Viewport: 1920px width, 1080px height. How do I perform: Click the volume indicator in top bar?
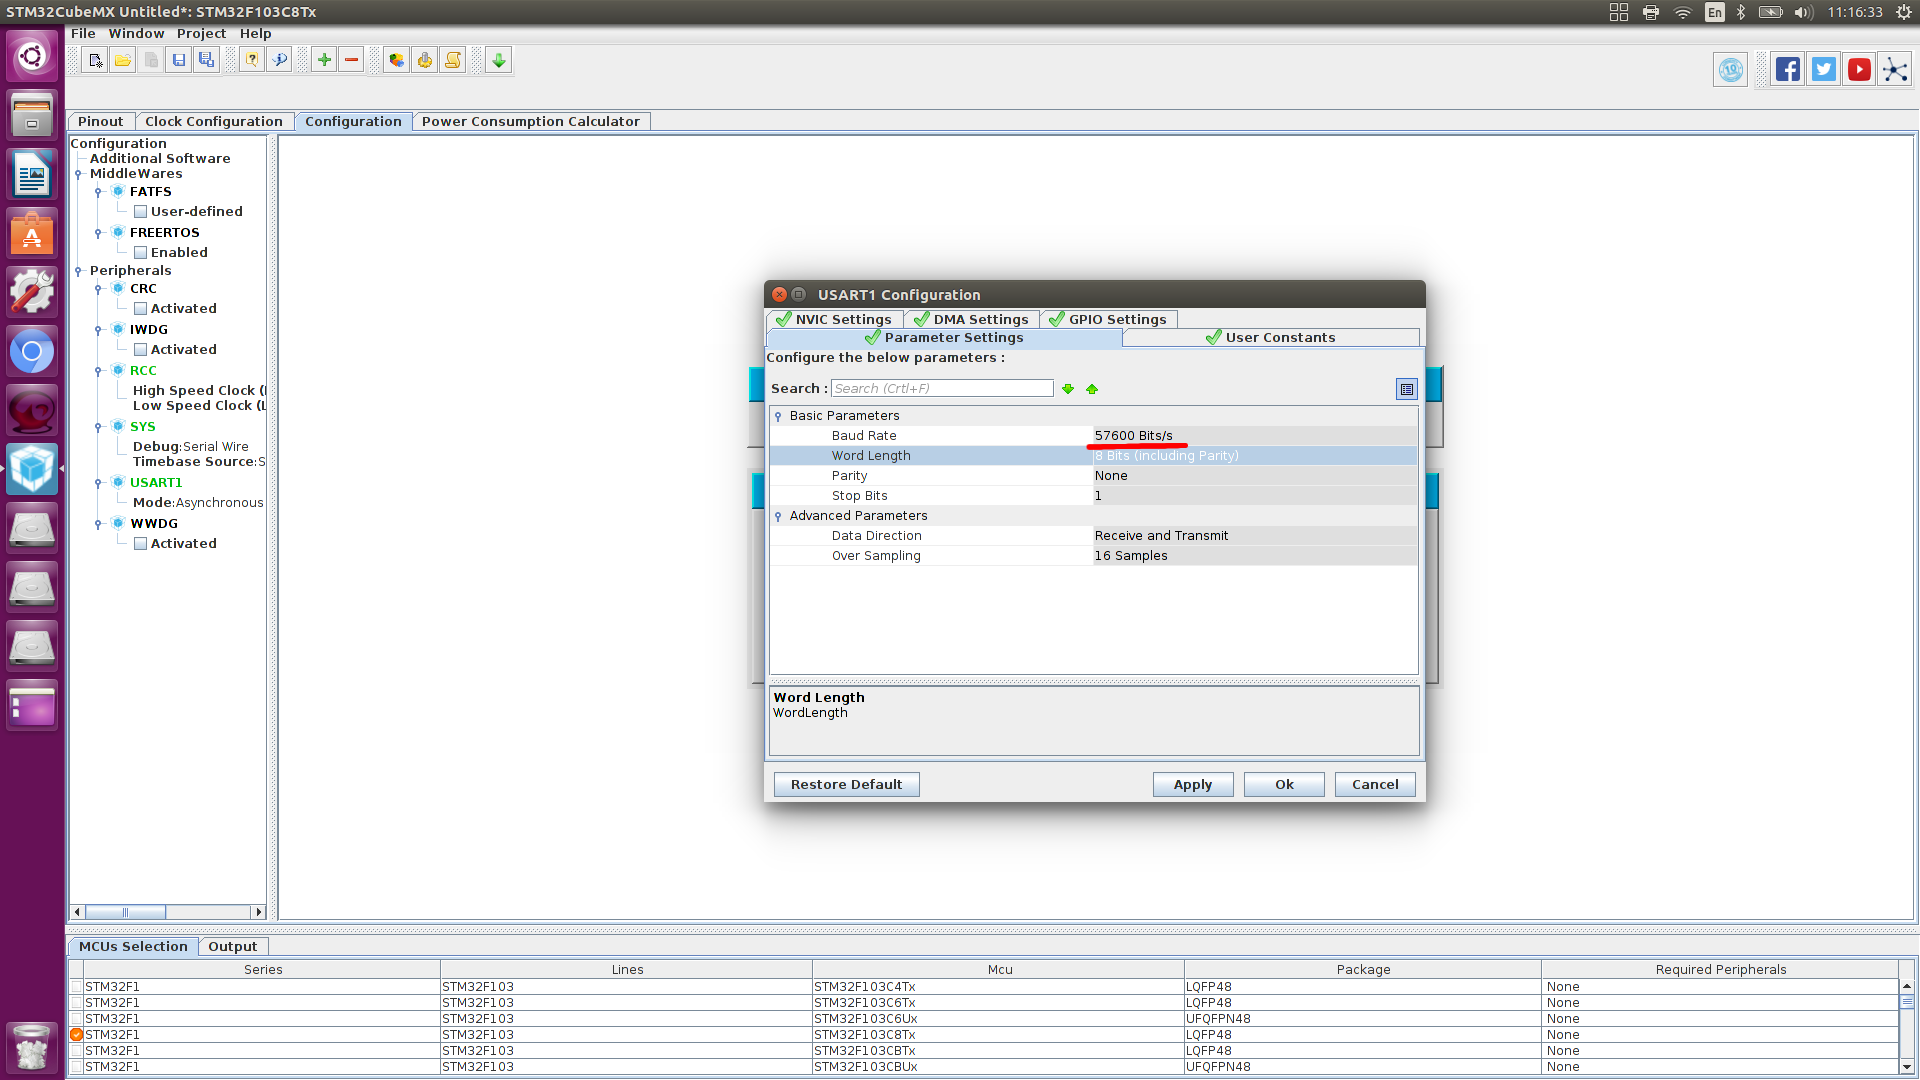point(1804,12)
